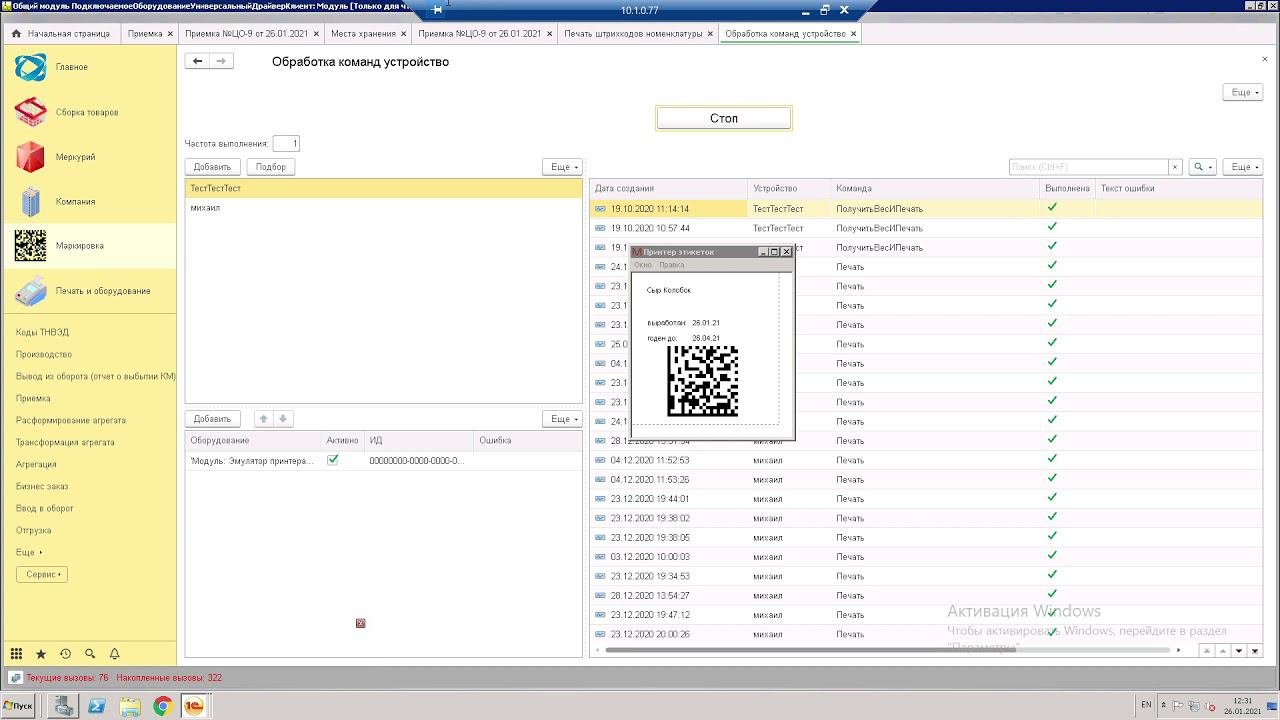Viewport: 1280px width, 720px height.
Task: Click the Выполнена checkmark for 19.10.2020 10:57:44 row
Action: pos(1052,228)
